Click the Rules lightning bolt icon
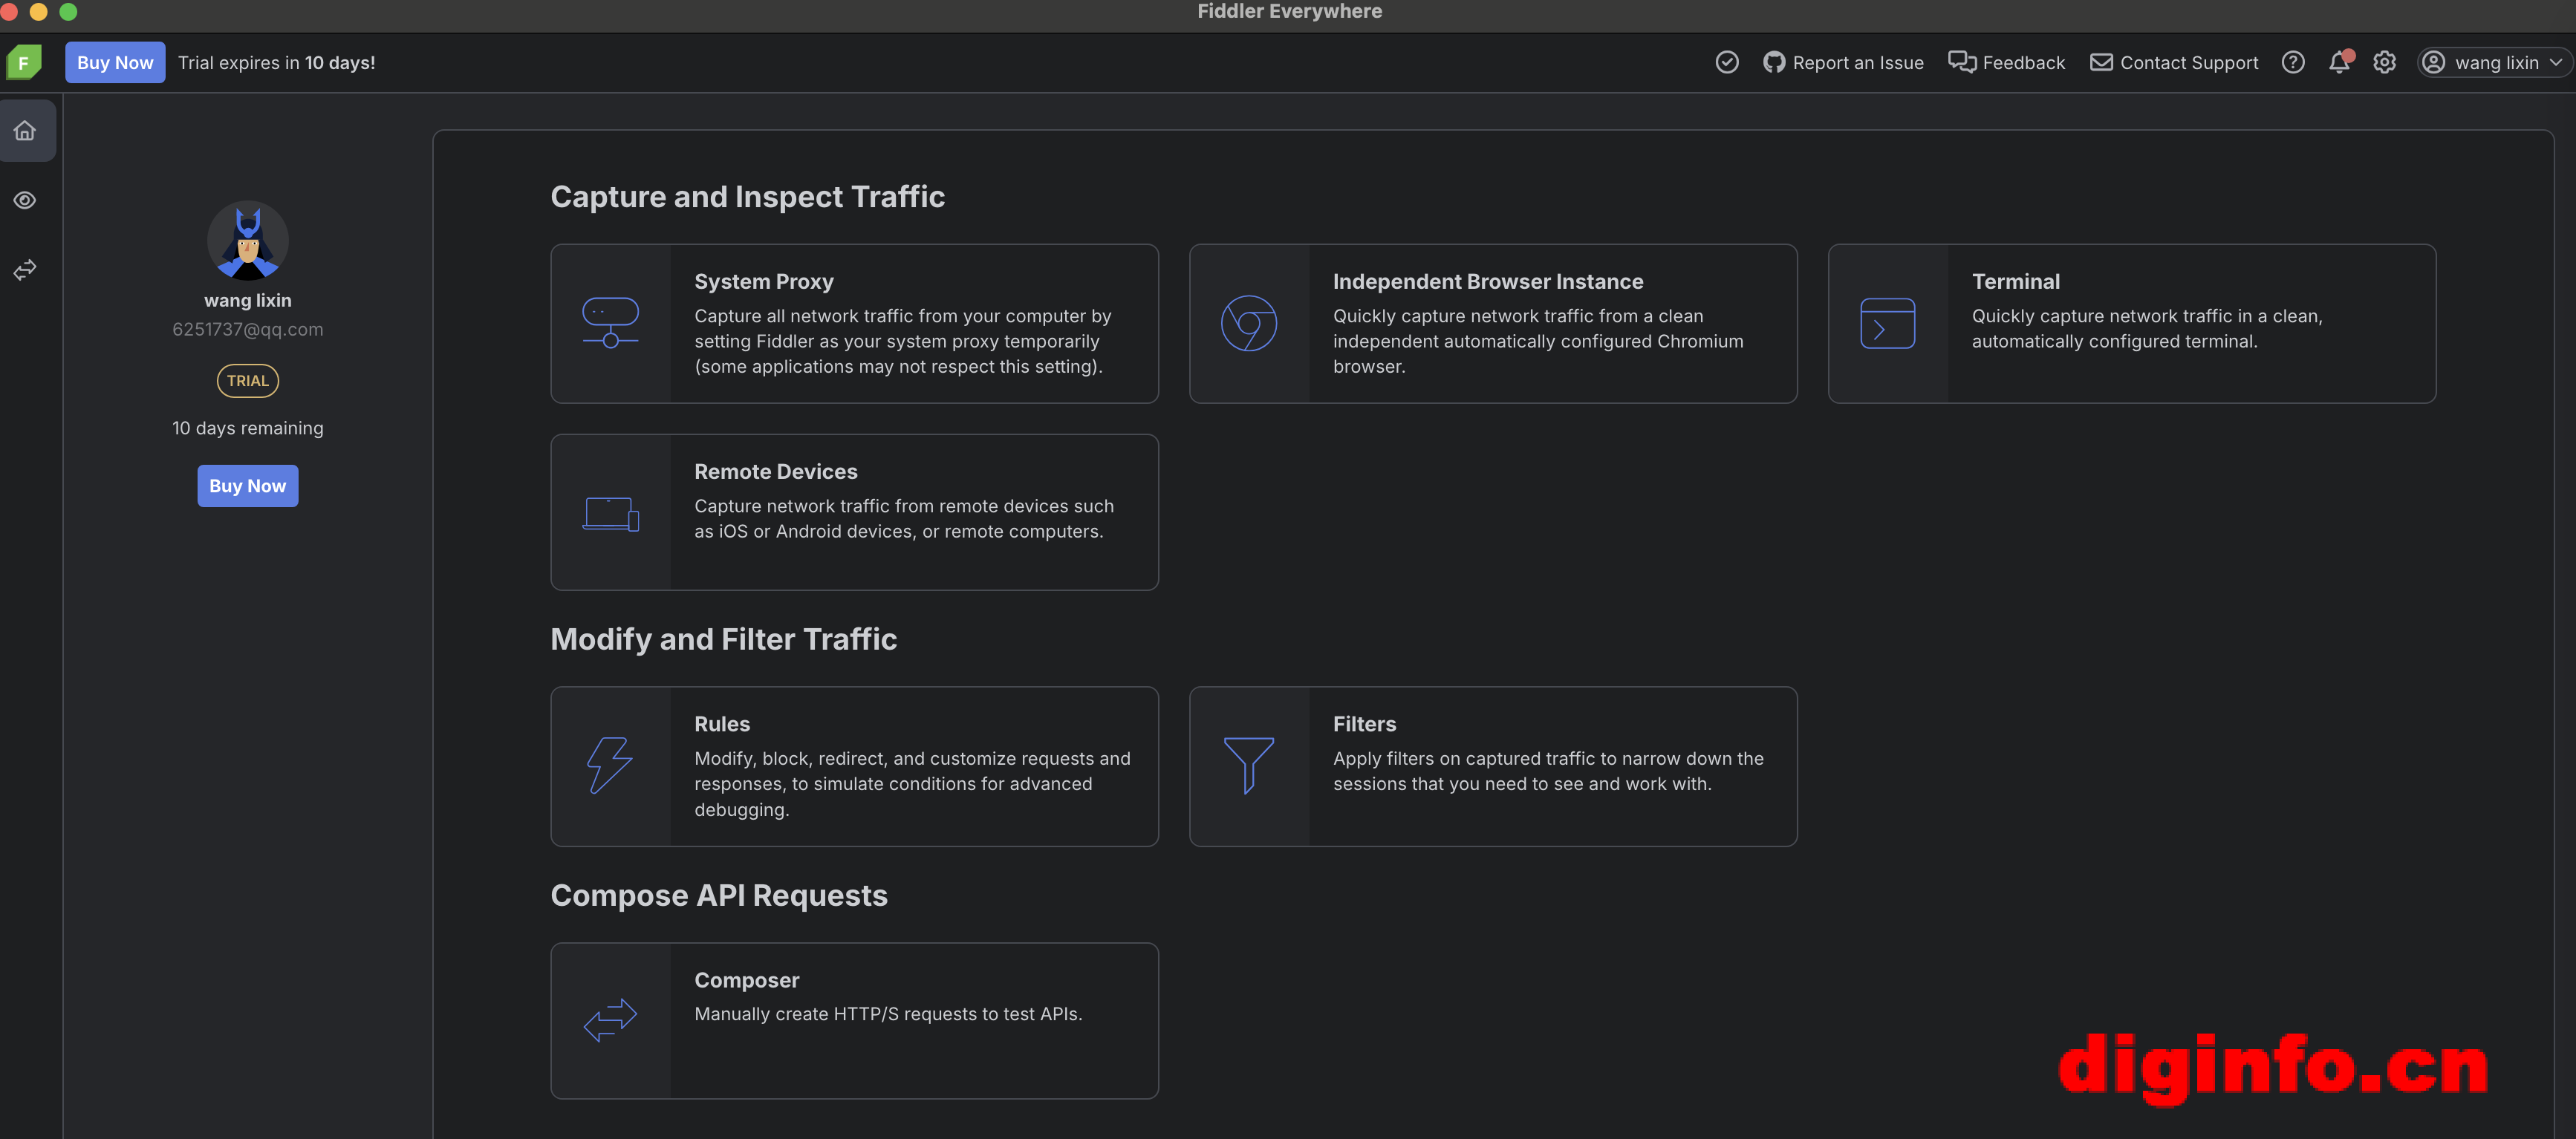Screen dimensions: 2576x1139 pos(610,766)
